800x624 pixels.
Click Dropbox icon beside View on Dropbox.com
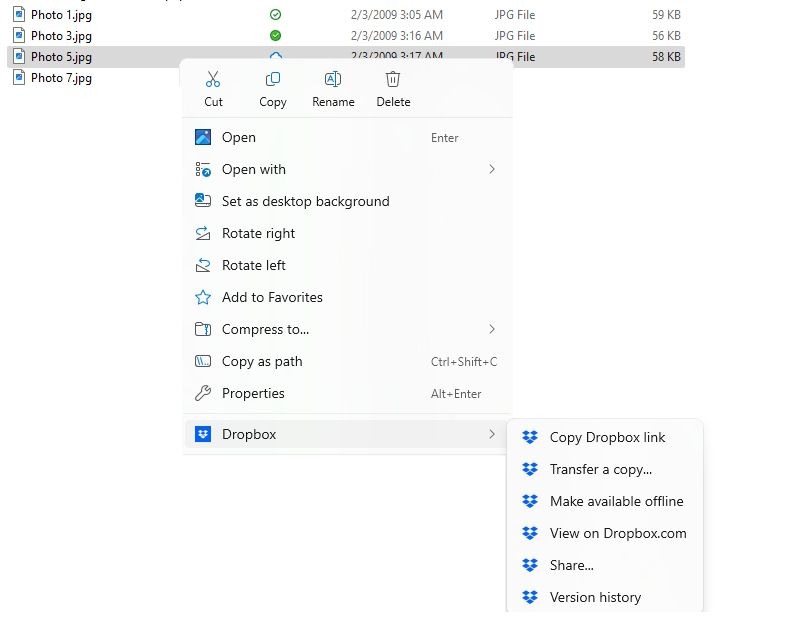click(530, 533)
